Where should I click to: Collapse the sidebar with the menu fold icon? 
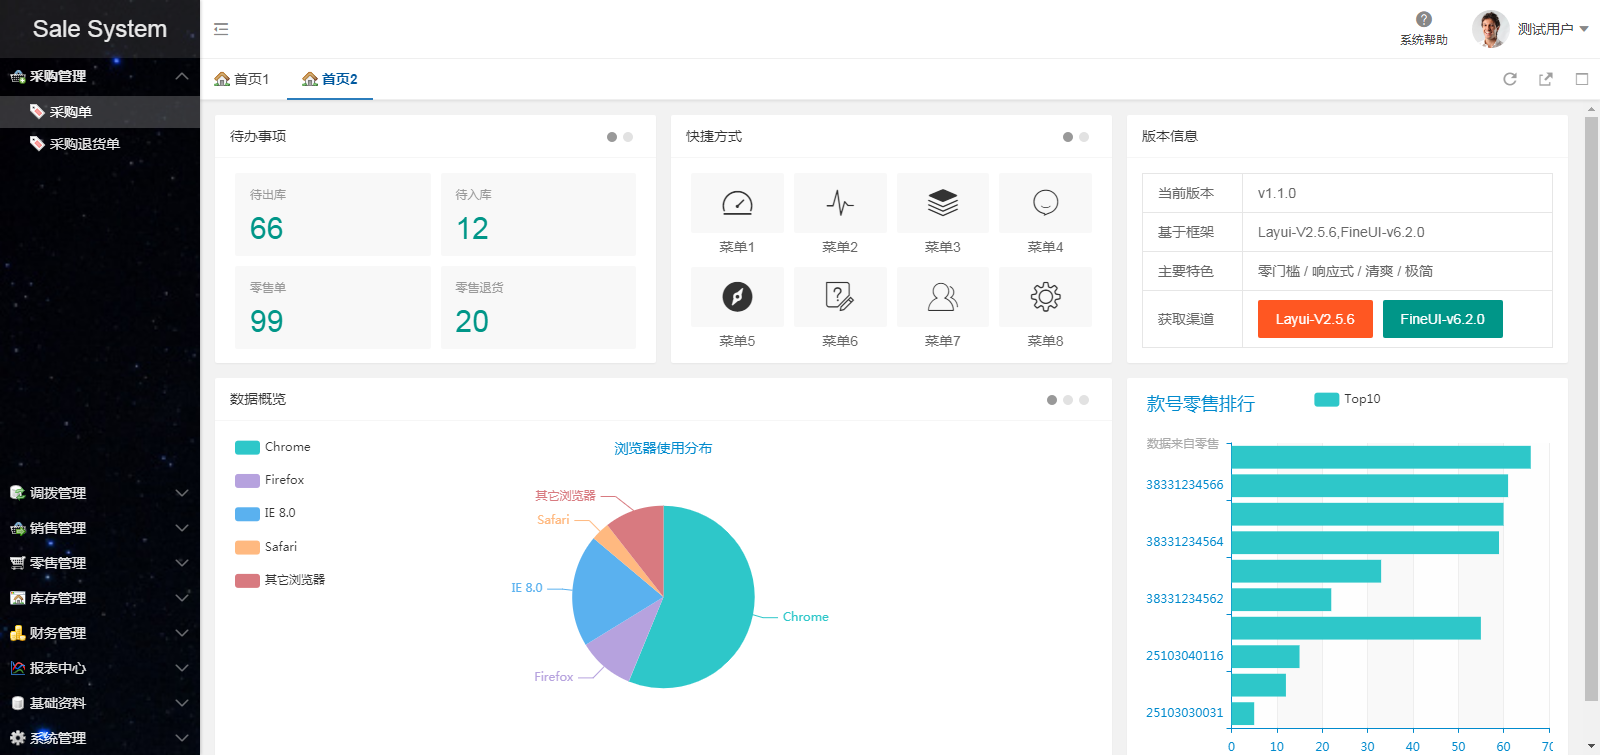tap(221, 29)
